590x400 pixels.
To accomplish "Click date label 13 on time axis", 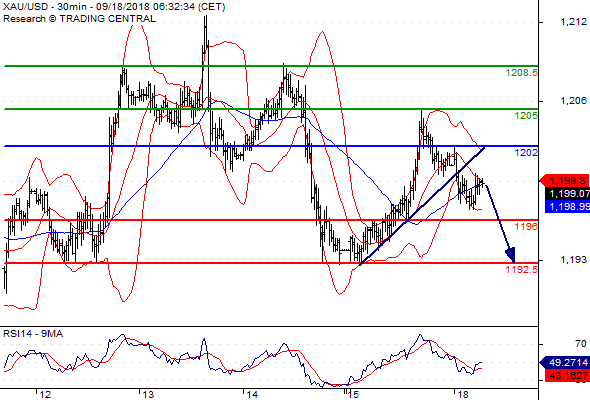I will (148, 395).
